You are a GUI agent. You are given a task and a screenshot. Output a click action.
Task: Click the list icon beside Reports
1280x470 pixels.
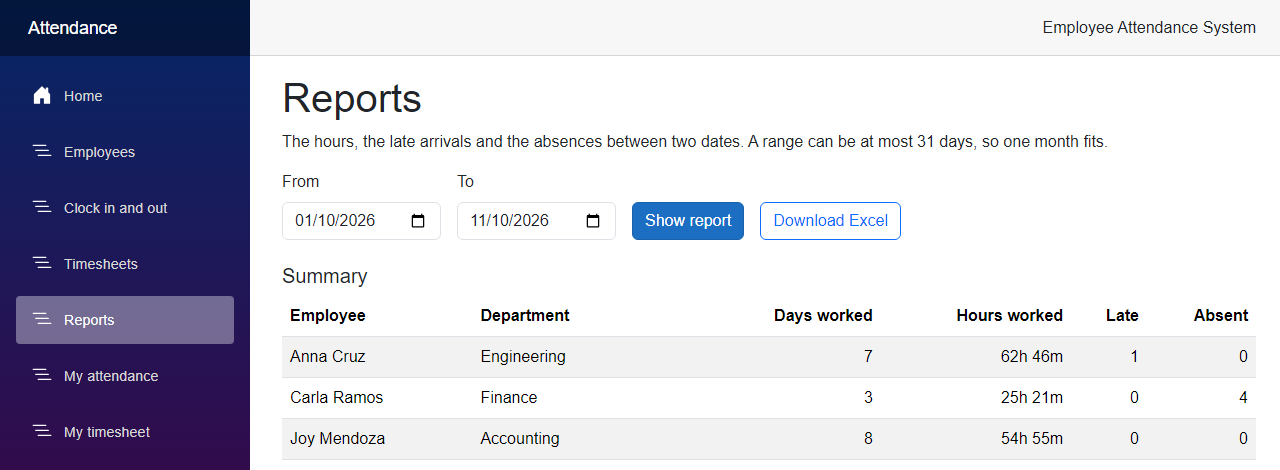[x=42, y=320]
